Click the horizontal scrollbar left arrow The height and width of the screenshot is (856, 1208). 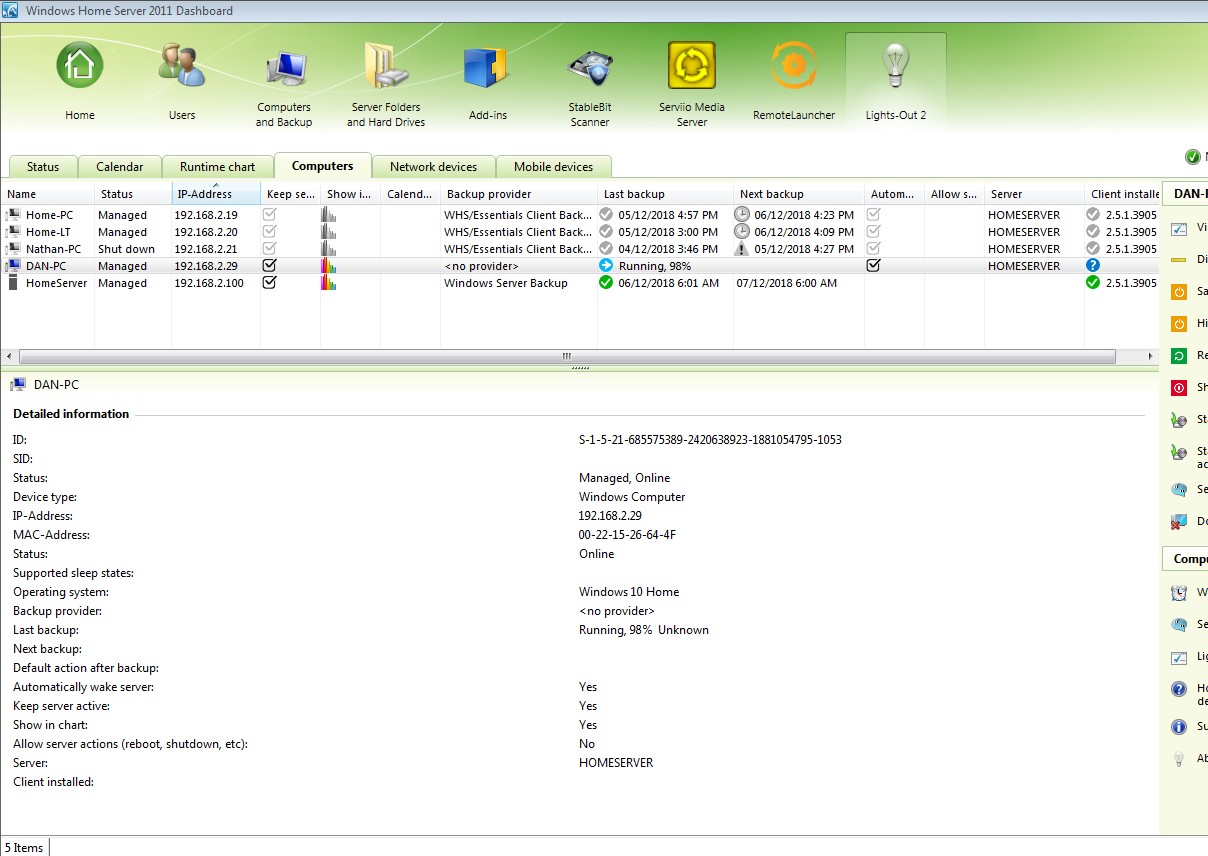pyautogui.click(x=10, y=356)
